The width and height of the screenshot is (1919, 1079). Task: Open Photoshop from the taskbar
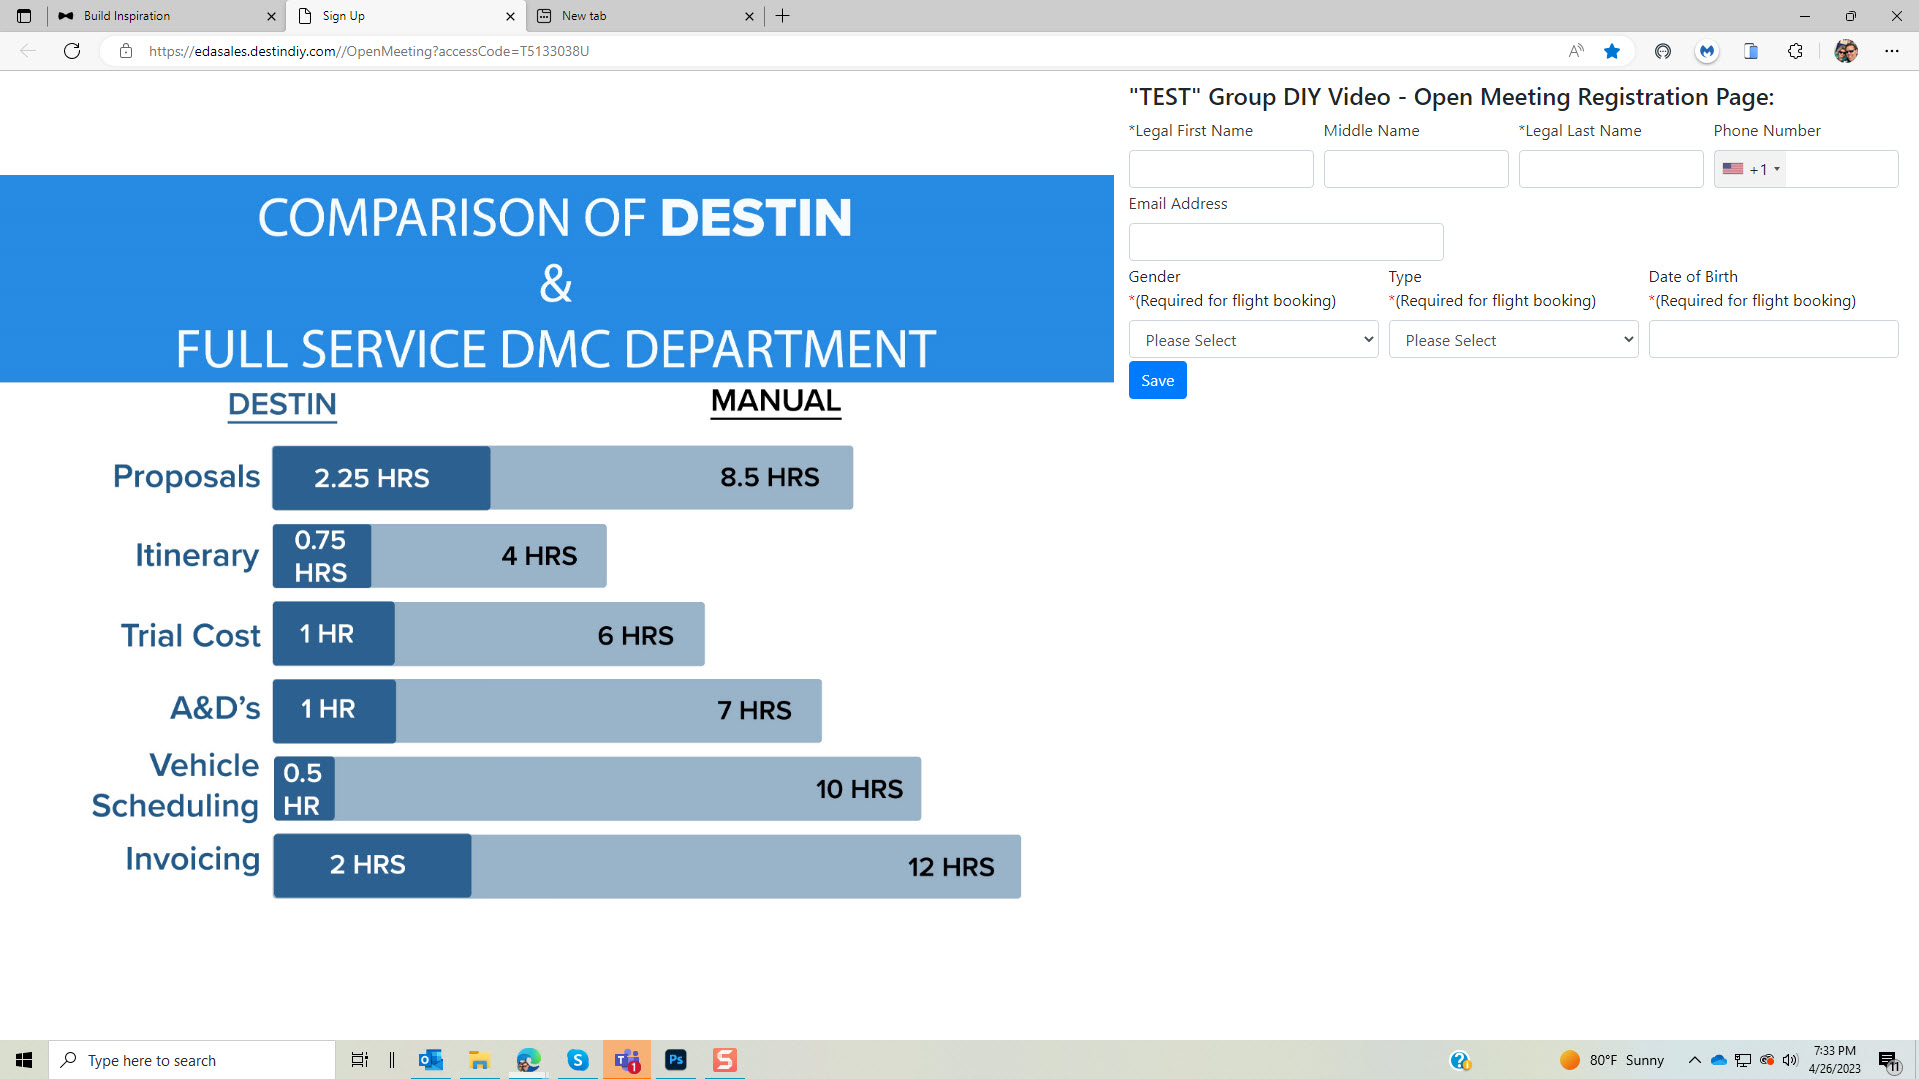click(676, 1060)
